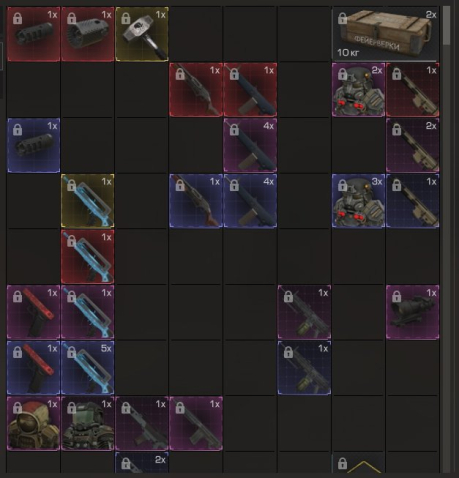Select the red-hooded gas mask helmet
The height and width of the screenshot is (478, 459).
tap(34, 423)
